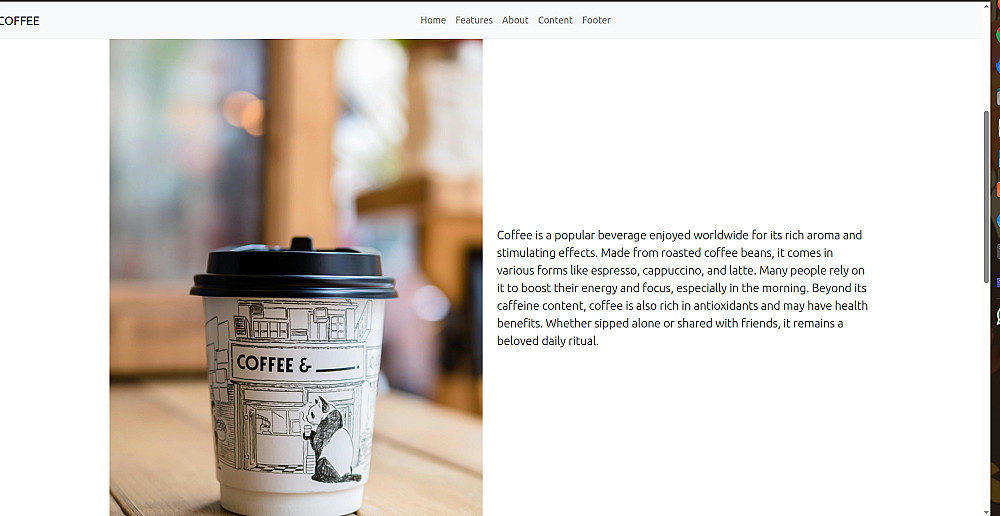This screenshot has width=1000, height=516.
Task: Go to the Home nav link
Action: tap(433, 20)
